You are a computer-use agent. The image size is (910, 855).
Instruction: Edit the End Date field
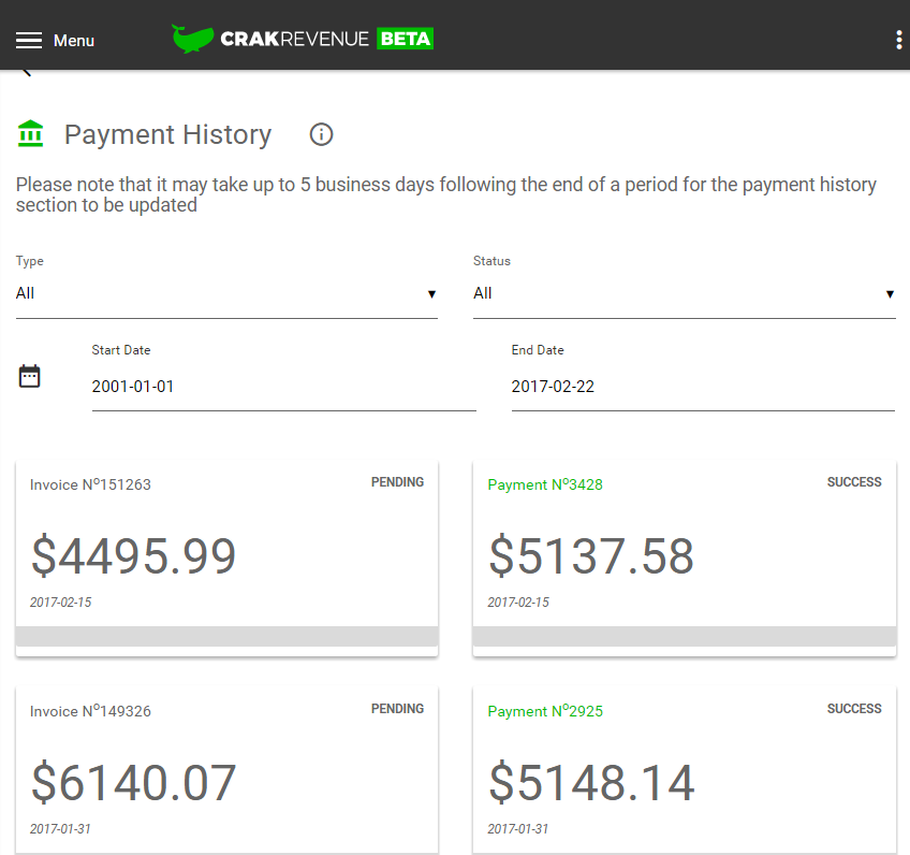[702, 386]
